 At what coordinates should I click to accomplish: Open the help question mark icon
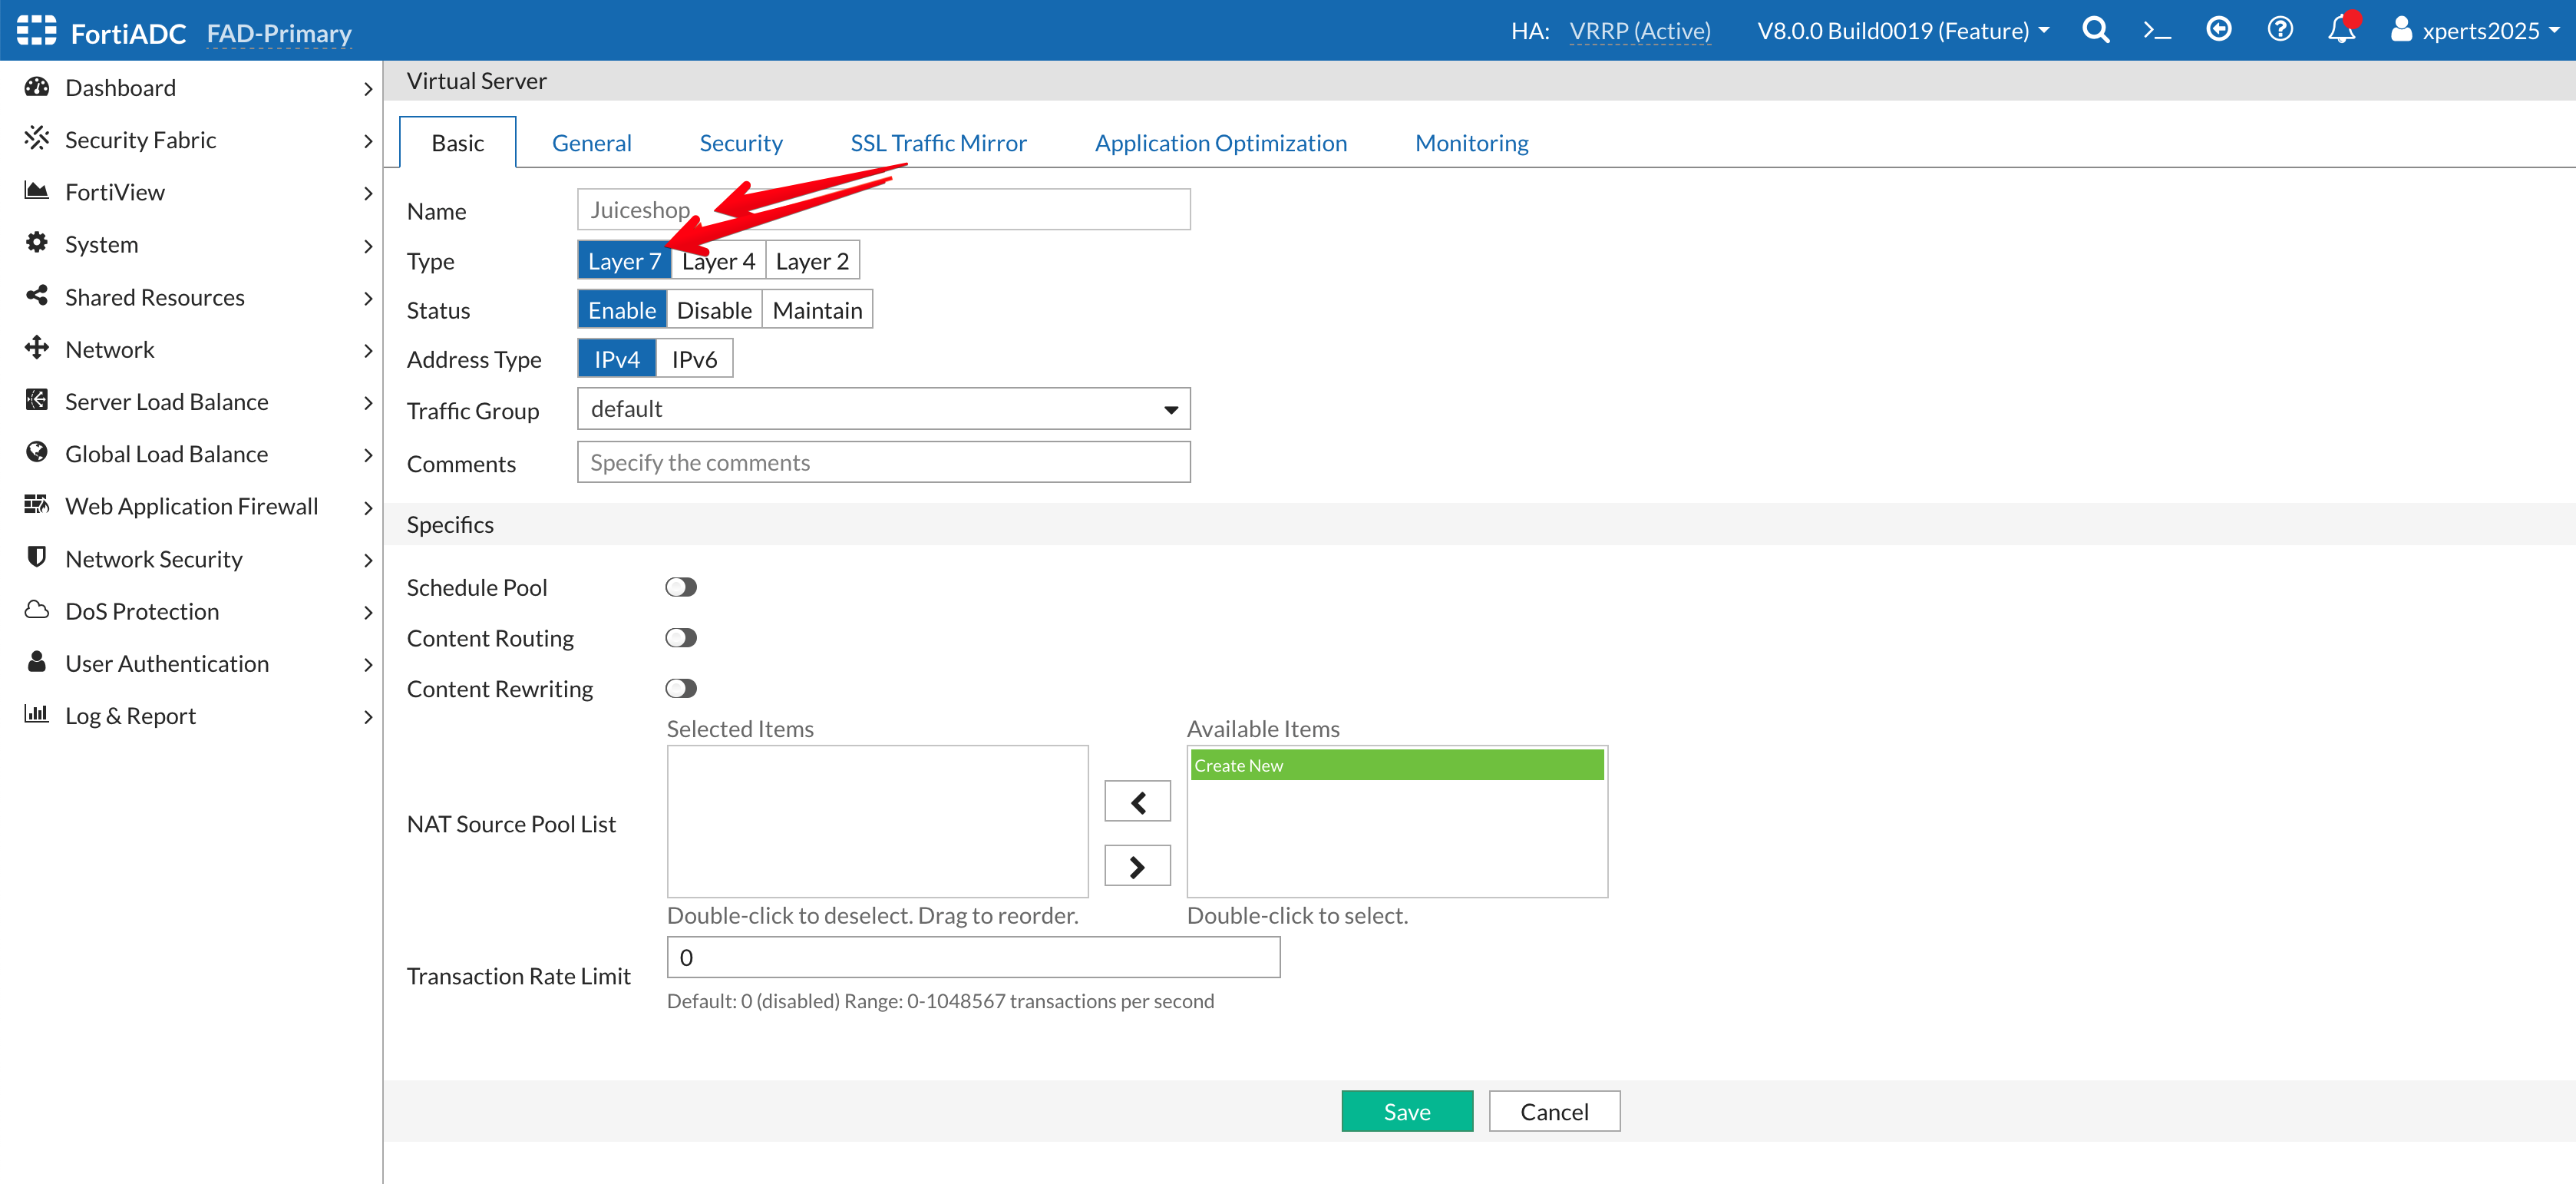(2280, 30)
